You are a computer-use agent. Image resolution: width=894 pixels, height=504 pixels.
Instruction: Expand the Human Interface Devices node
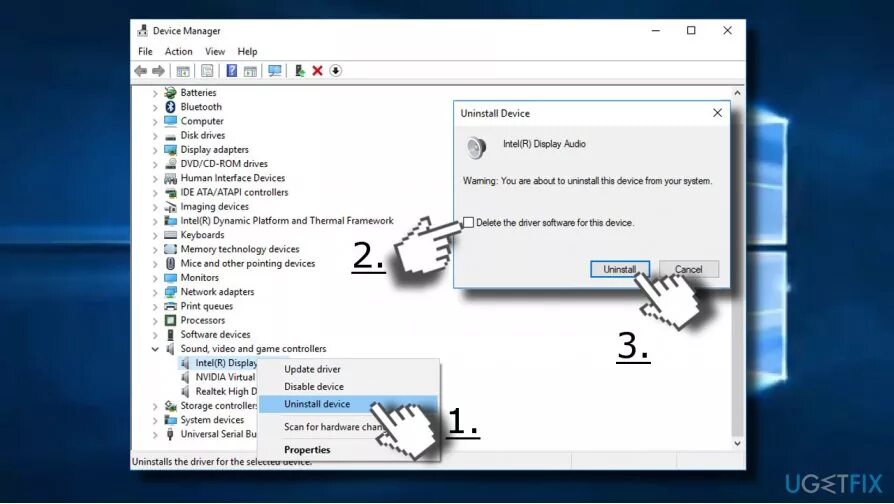pyautogui.click(x=155, y=178)
